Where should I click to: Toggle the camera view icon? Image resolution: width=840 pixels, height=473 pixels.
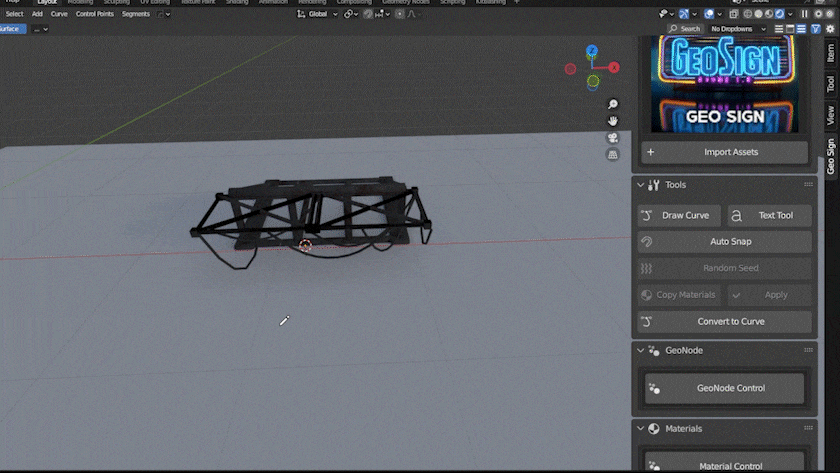point(613,138)
